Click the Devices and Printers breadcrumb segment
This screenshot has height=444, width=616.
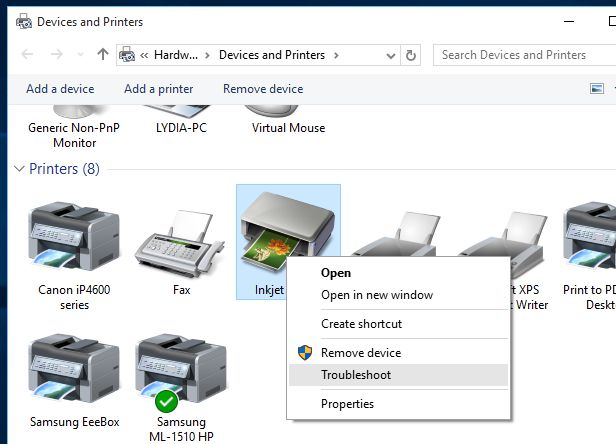[272, 55]
